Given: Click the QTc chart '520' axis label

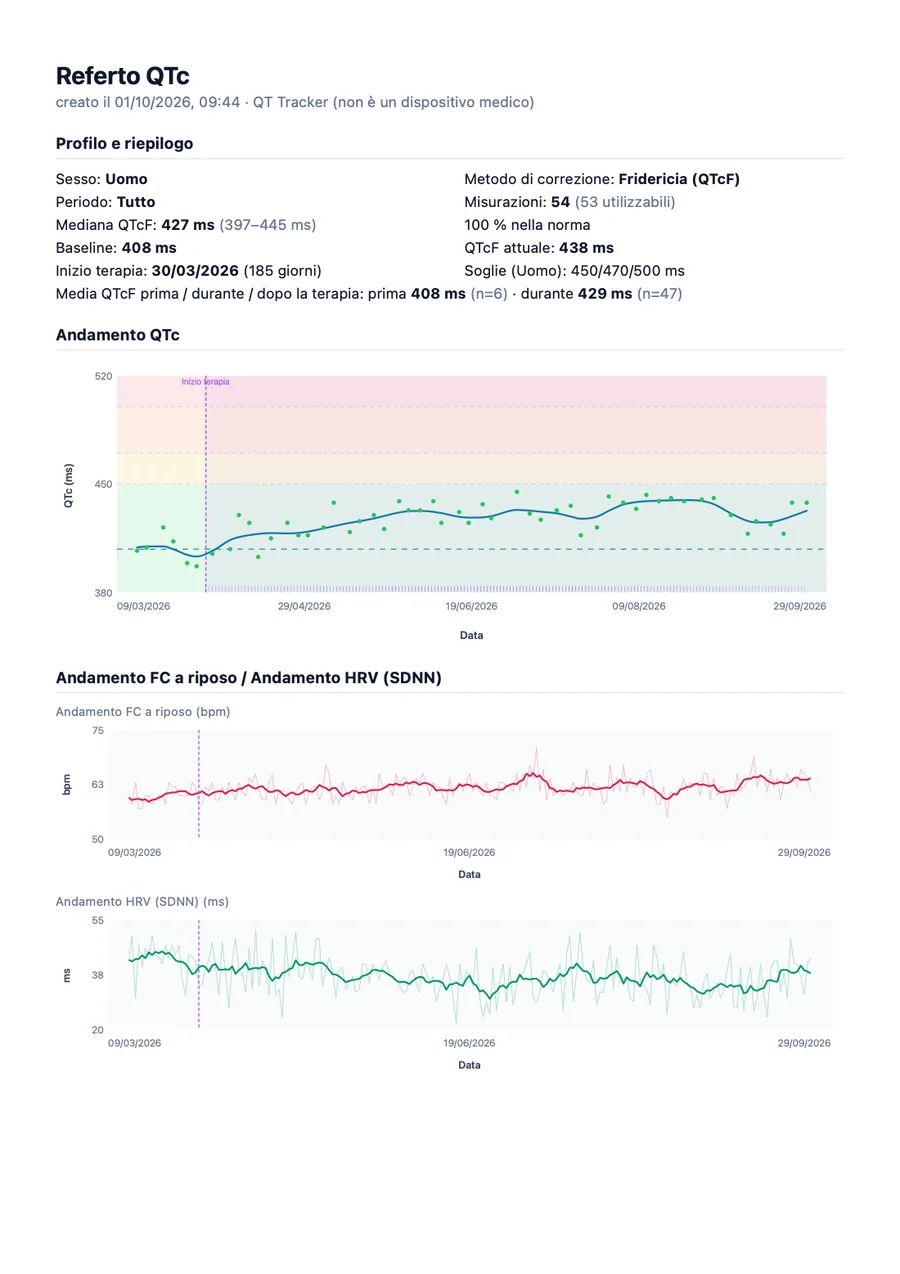Looking at the screenshot, I should tap(104, 376).
